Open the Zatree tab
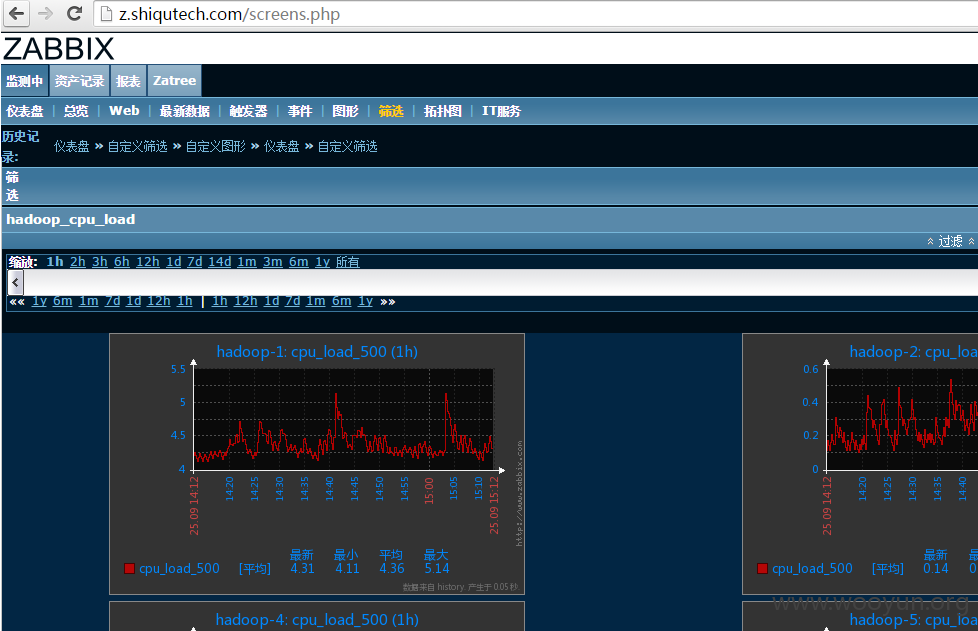978x631 pixels. [x=174, y=80]
